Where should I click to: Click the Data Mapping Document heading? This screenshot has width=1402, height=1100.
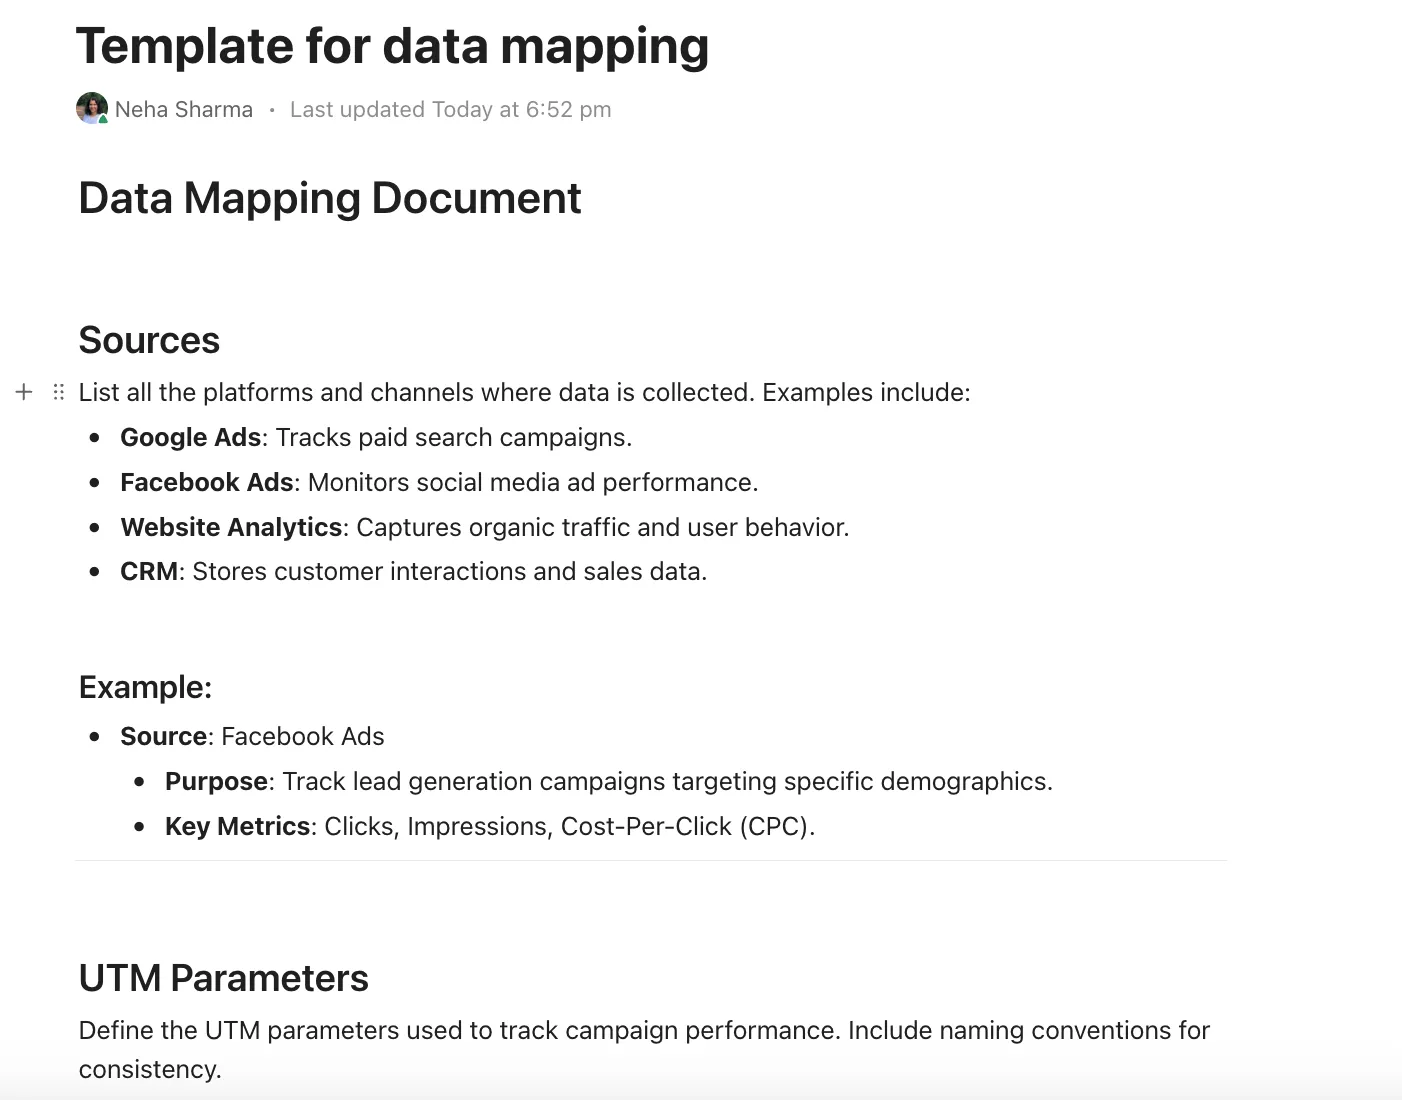[x=330, y=198]
